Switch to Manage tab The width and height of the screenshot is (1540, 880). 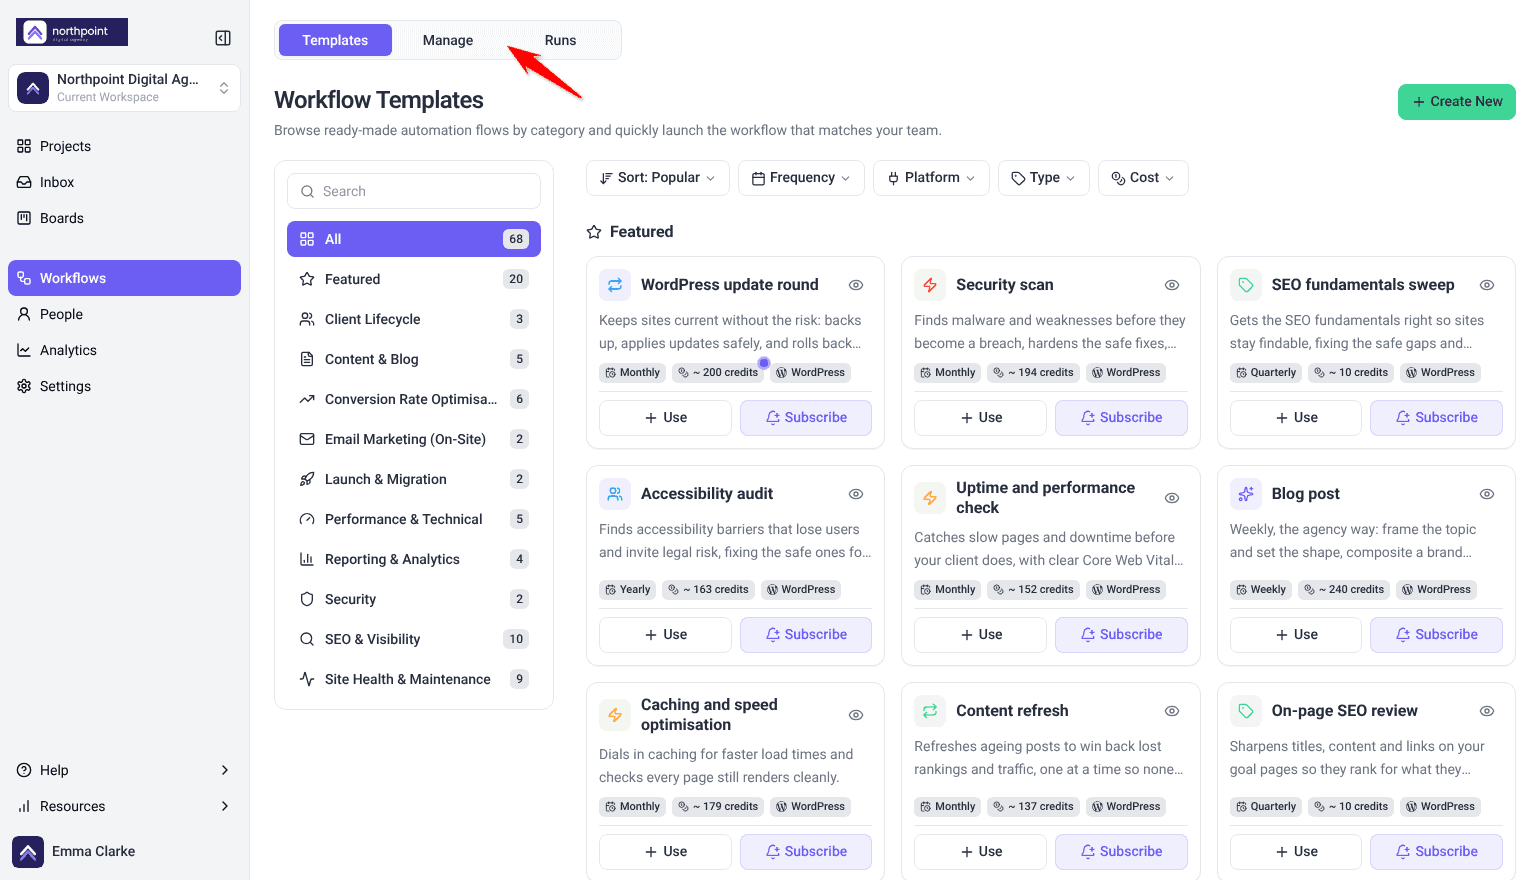tap(448, 40)
